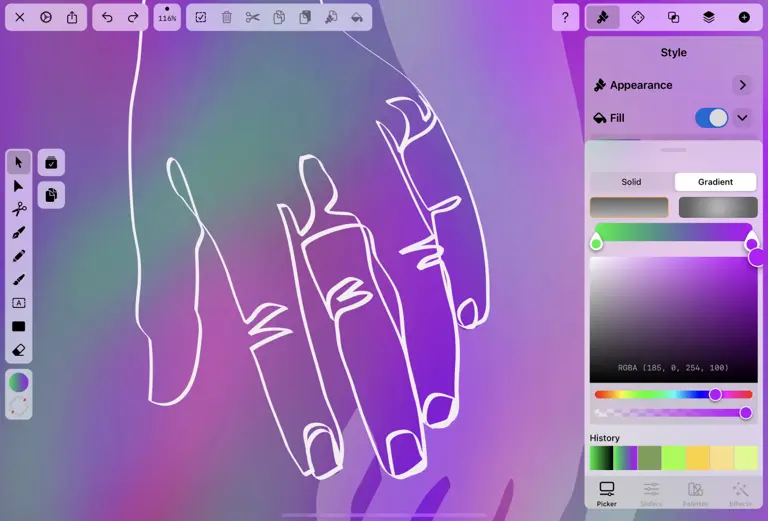Select the Brush tool
768x521 pixels.
[19, 280]
